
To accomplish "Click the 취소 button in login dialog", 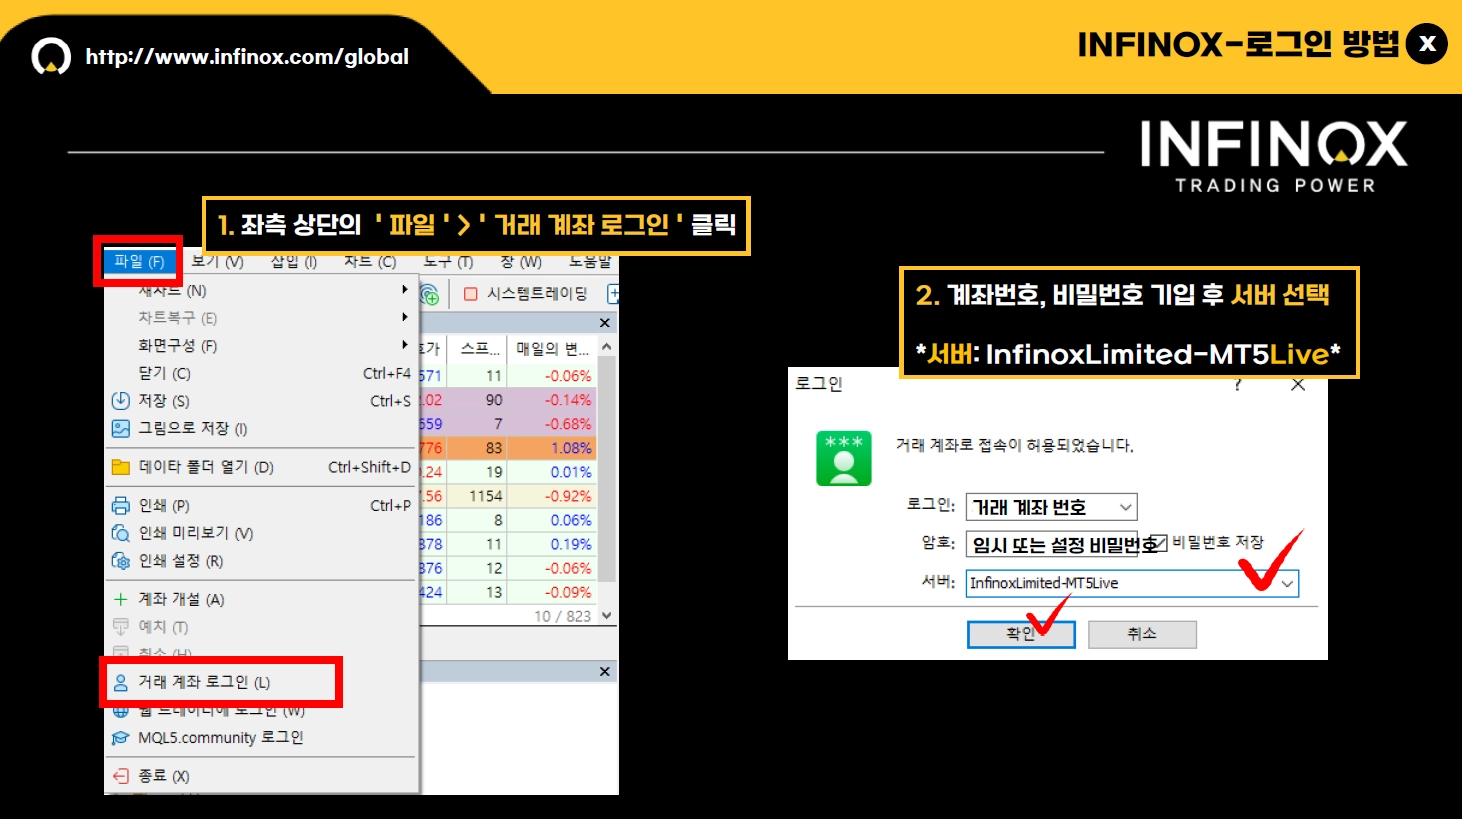I will [1142, 634].
